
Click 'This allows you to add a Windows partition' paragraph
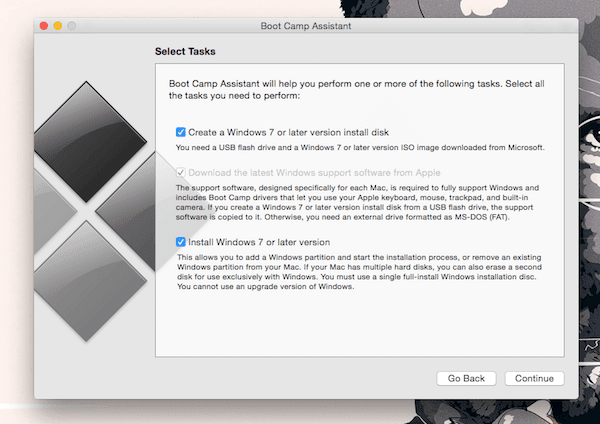click(x=359, y=272)
